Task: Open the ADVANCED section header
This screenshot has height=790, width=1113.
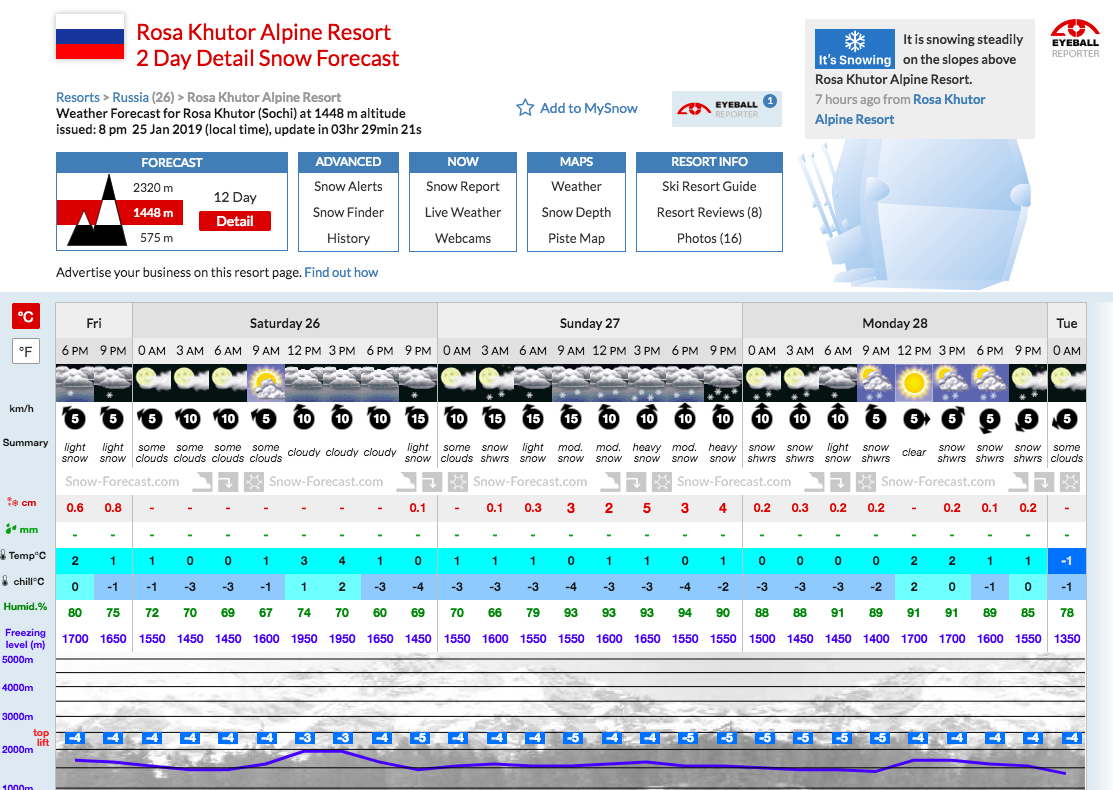Action: (348, 162)
